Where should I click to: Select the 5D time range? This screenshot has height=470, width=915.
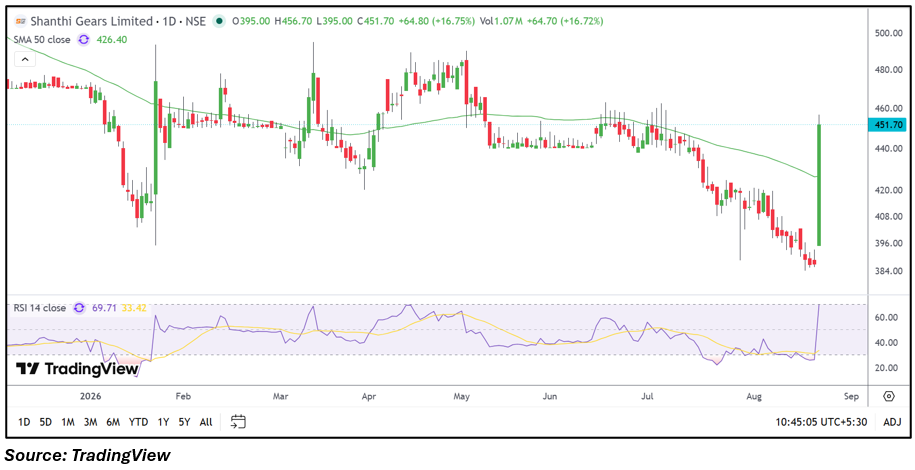click(x=46, y=422)
